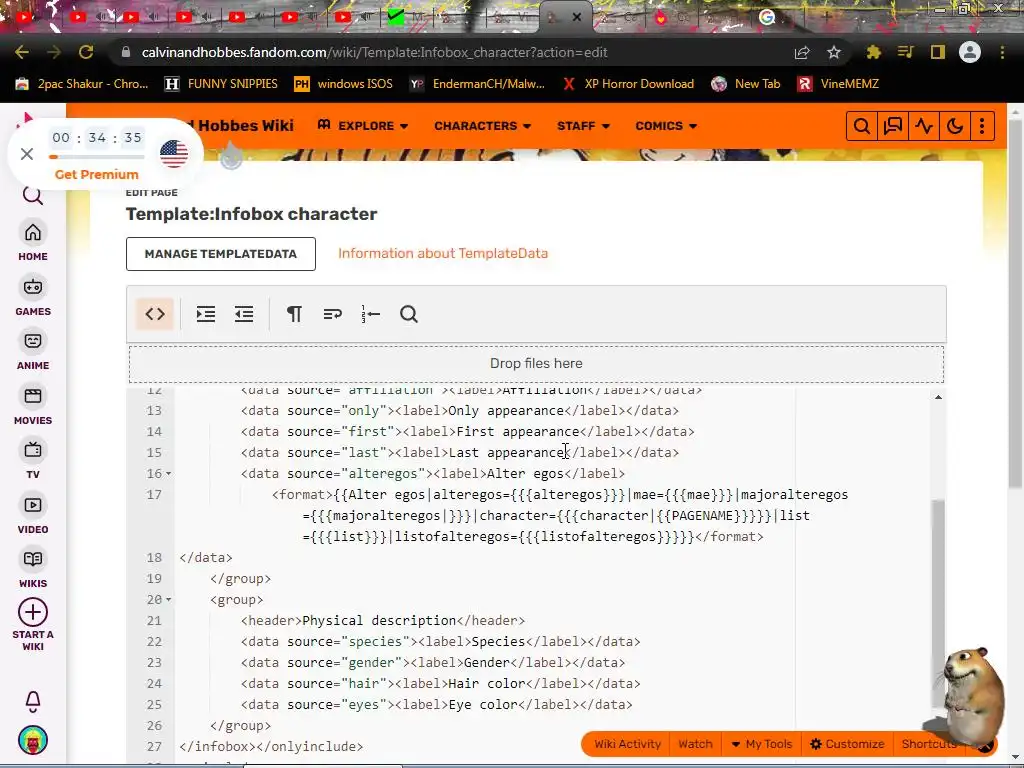Click the code editor scroll up arrow
The width and height of the screenshot is (1024, 768).
coord(938,397)
